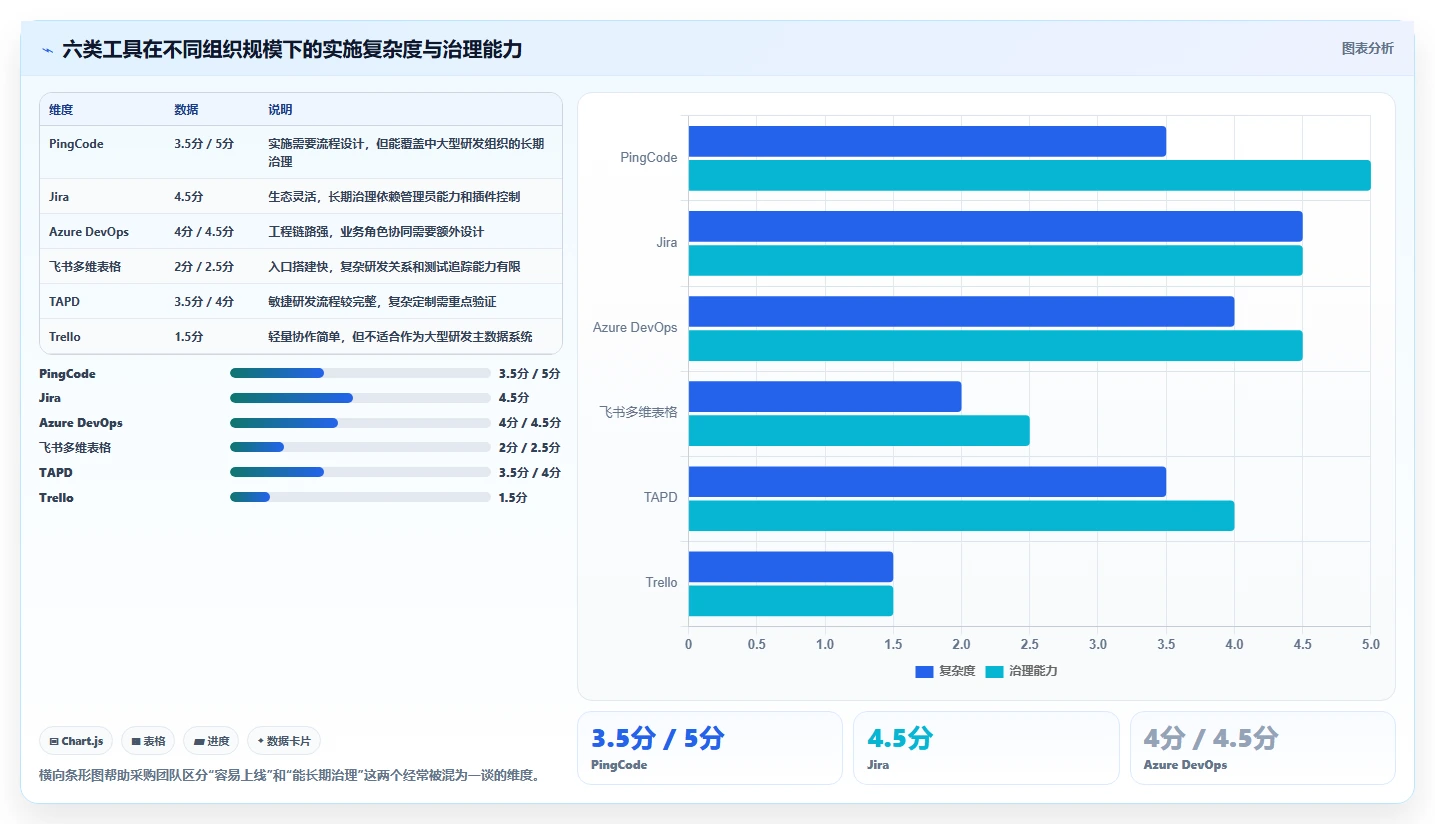The image size is (1435, 824).
Task: Select the 进度 tag
Action: click(x=211, y=741)
